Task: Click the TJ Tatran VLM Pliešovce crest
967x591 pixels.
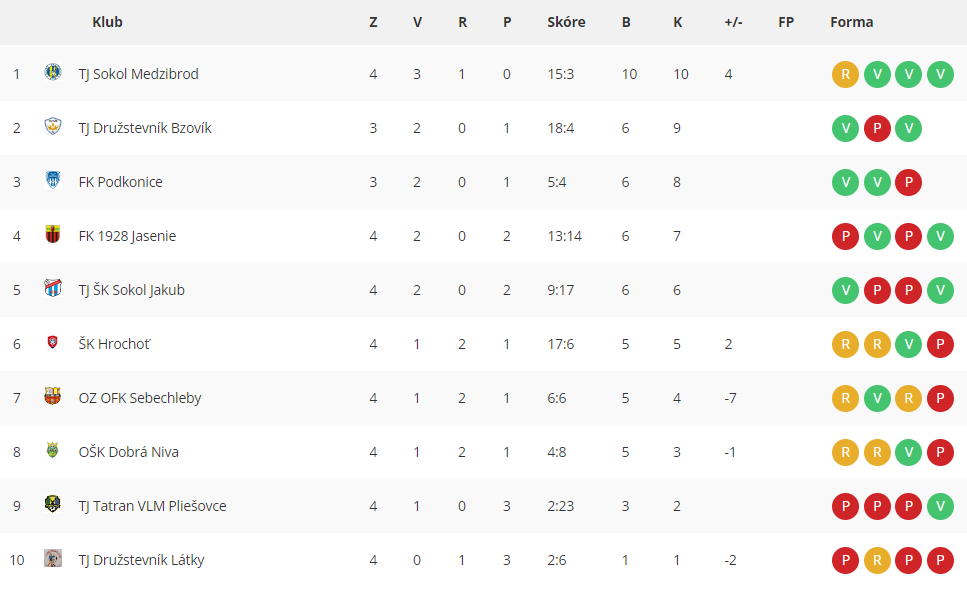Action: [x=53, y=504]
